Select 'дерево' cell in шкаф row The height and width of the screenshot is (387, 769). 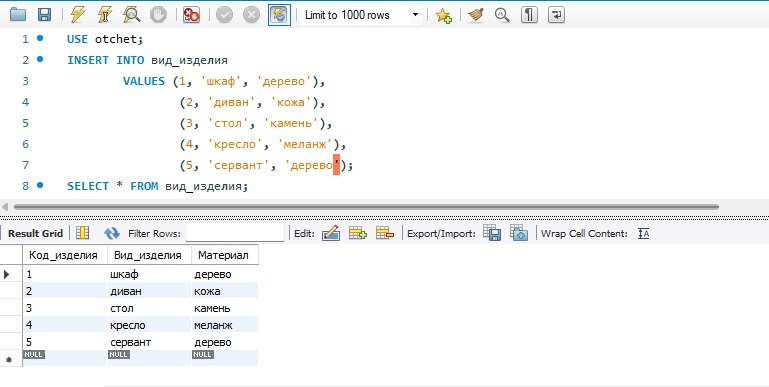coord(225,274)
